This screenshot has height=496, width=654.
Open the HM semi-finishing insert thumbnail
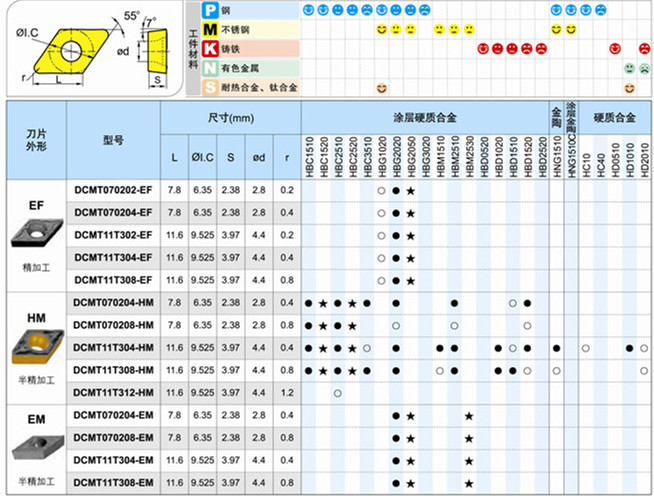[x=35, y=347]
